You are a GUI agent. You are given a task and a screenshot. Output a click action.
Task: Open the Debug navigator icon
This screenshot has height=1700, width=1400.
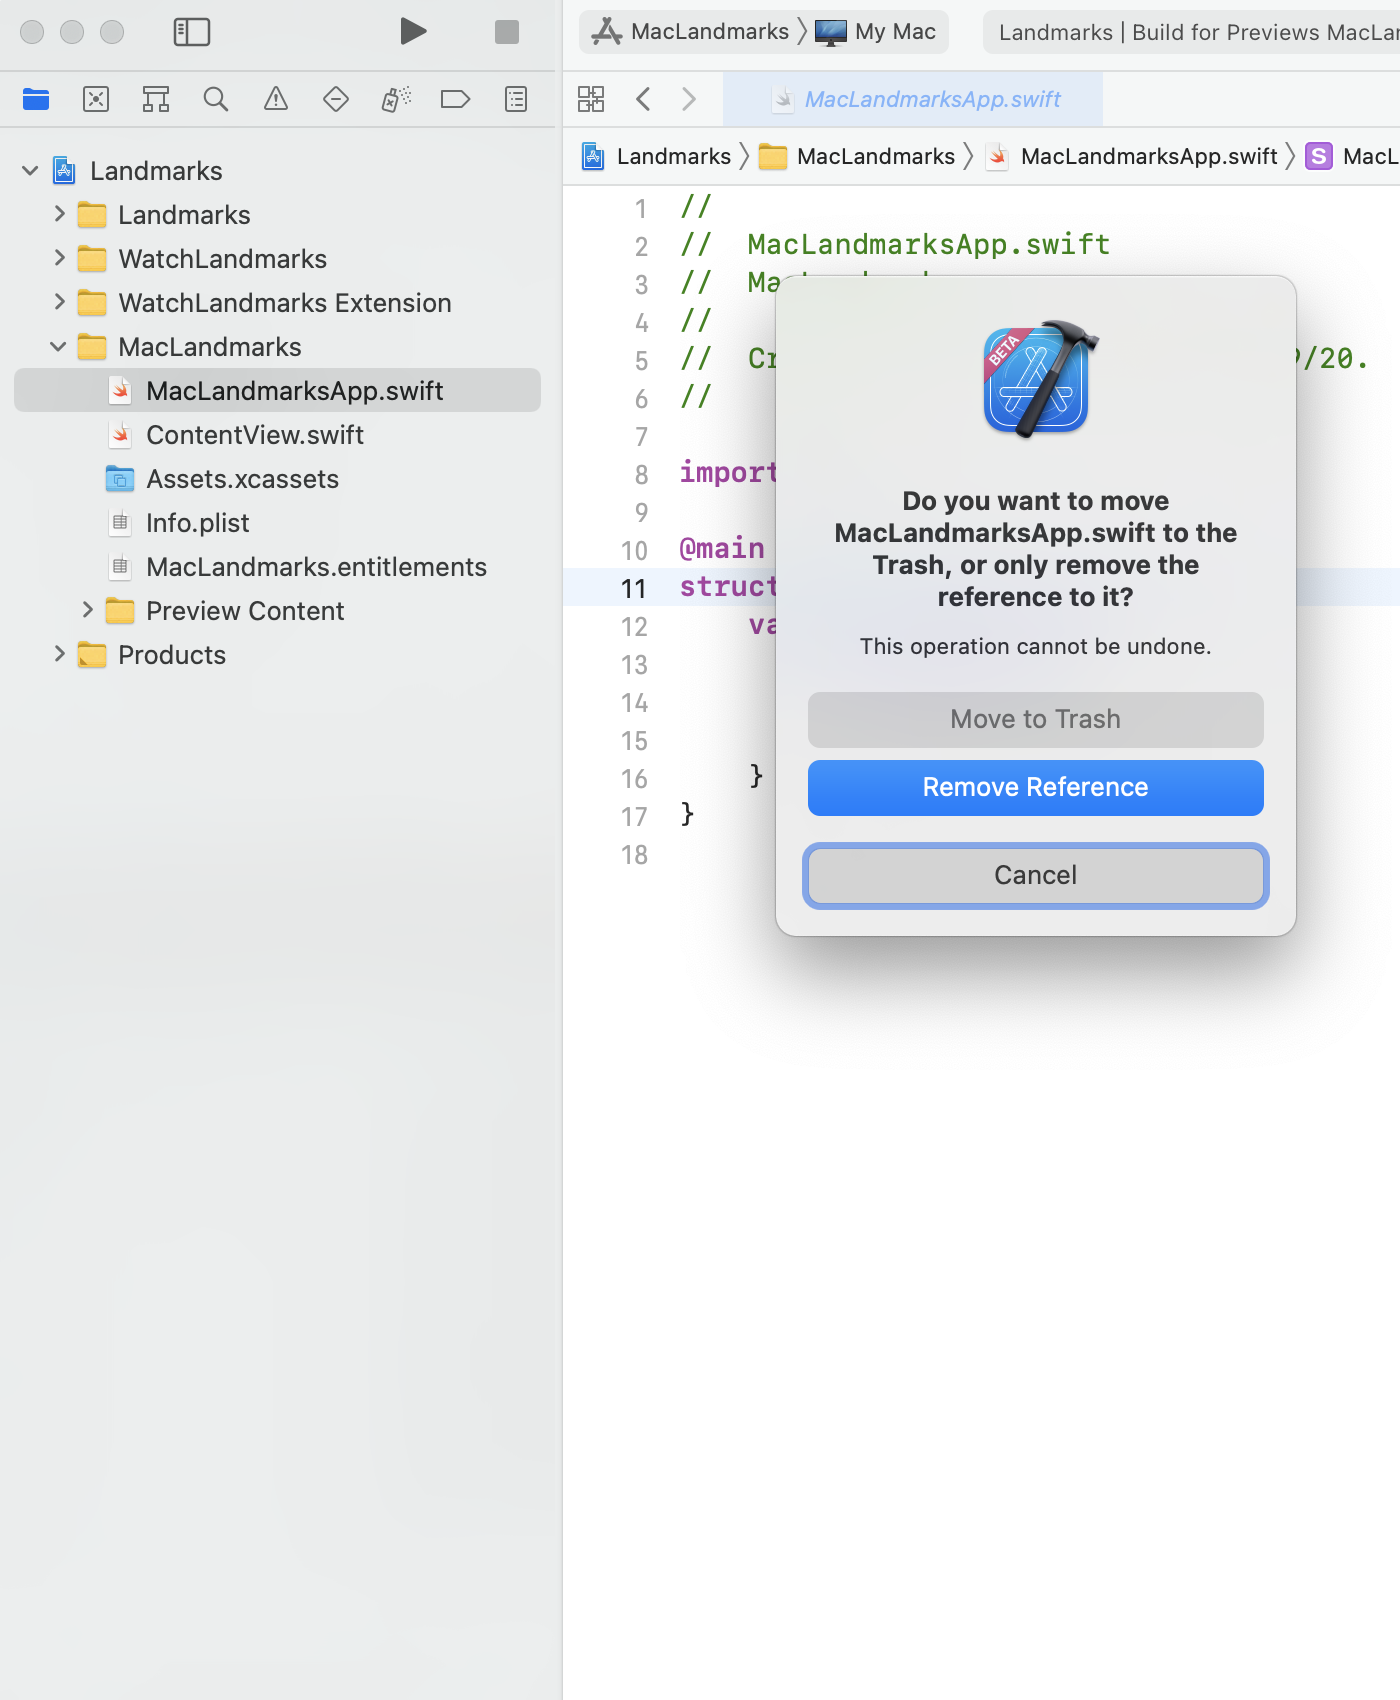point(396,99)
